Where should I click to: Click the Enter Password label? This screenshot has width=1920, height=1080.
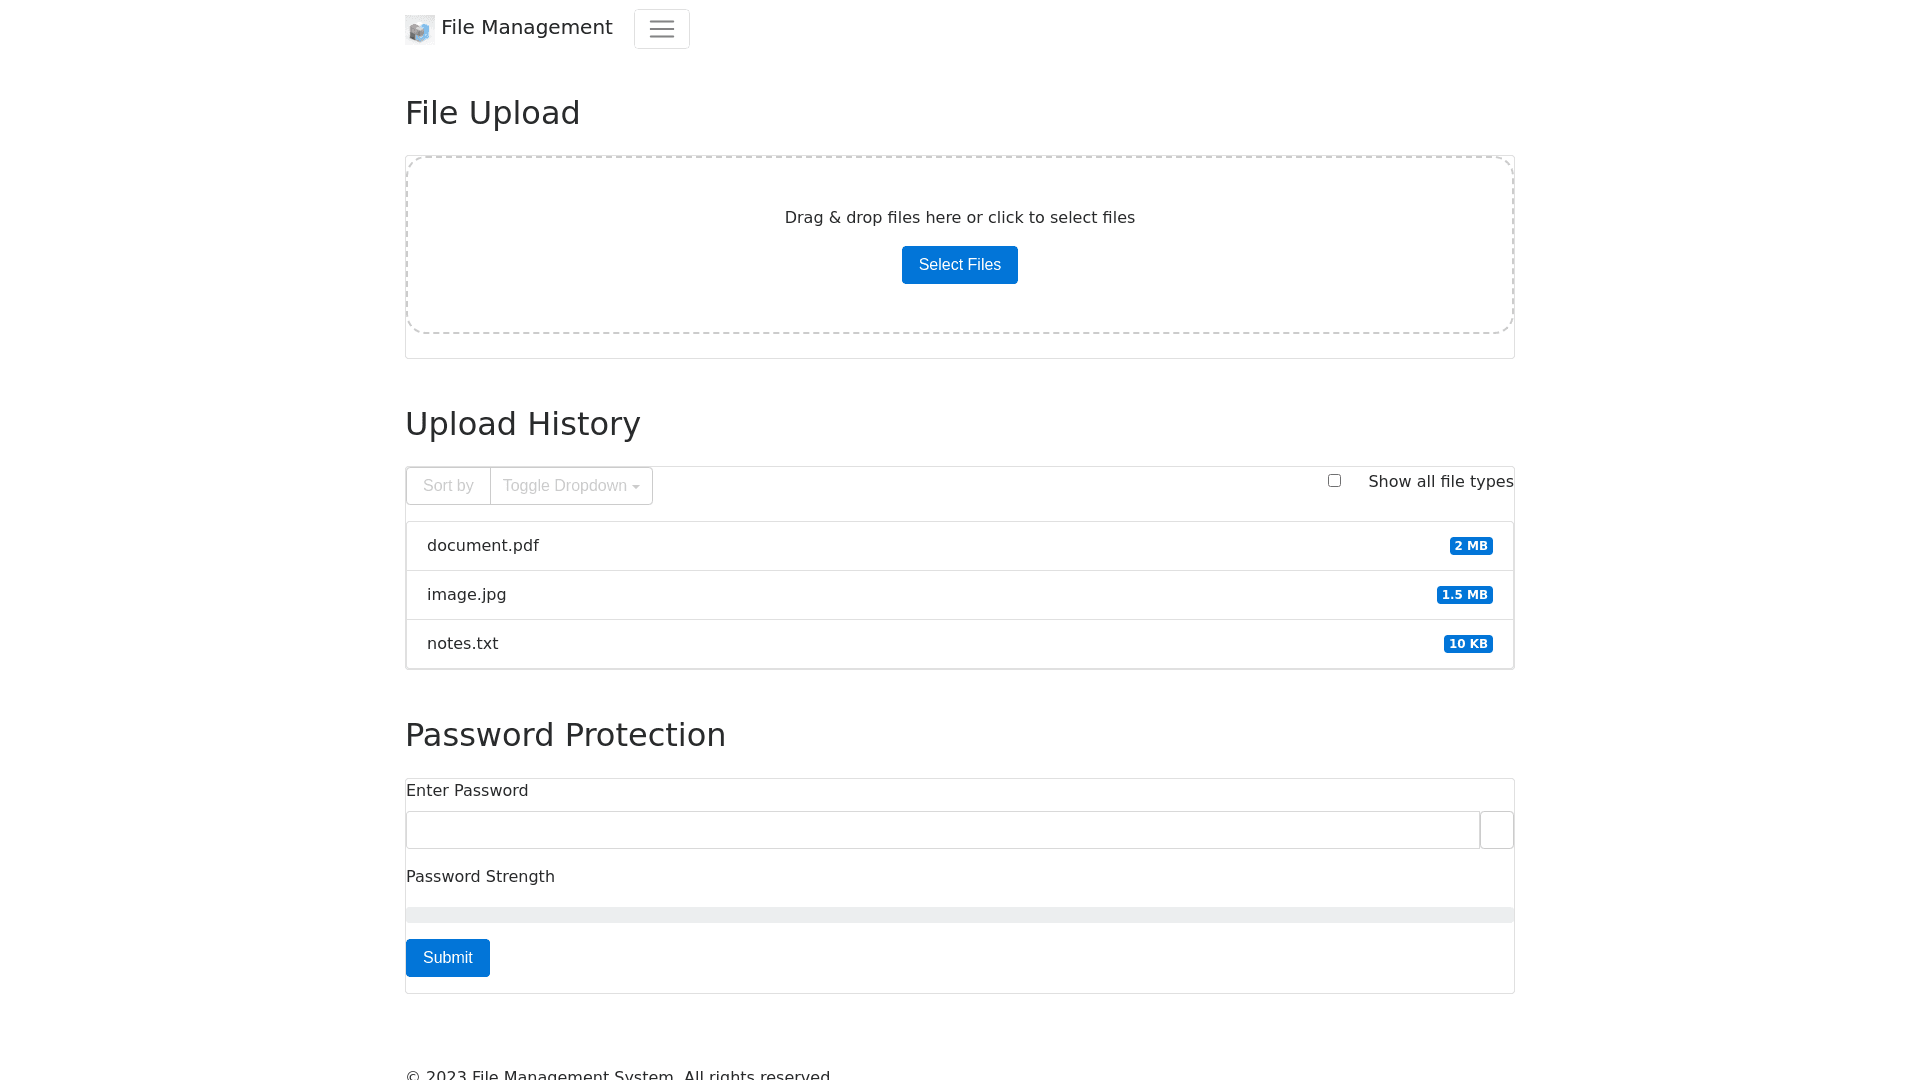(x=467, y=791)
